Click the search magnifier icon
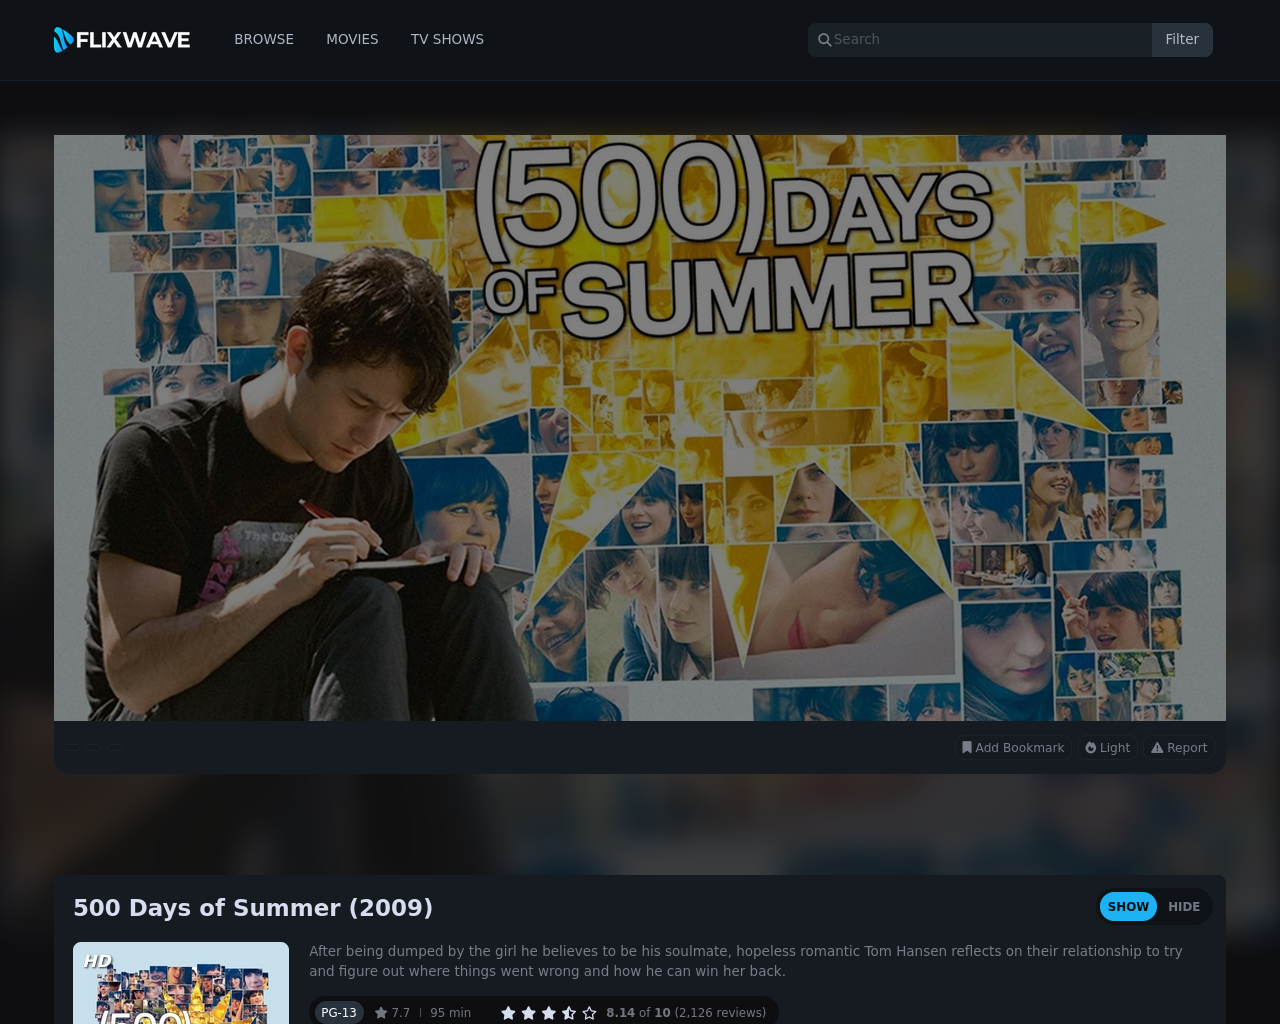Screen dimensions: 1280x1024 coord(824,40)
